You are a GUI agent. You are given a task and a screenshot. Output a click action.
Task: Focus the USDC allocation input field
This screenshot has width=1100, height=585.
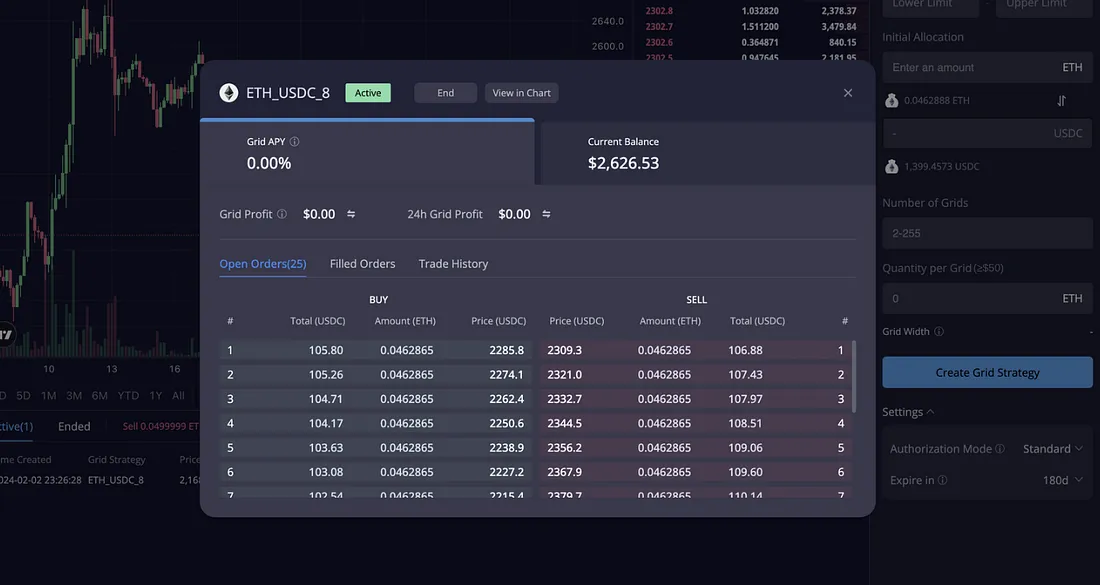coord(987,133)
